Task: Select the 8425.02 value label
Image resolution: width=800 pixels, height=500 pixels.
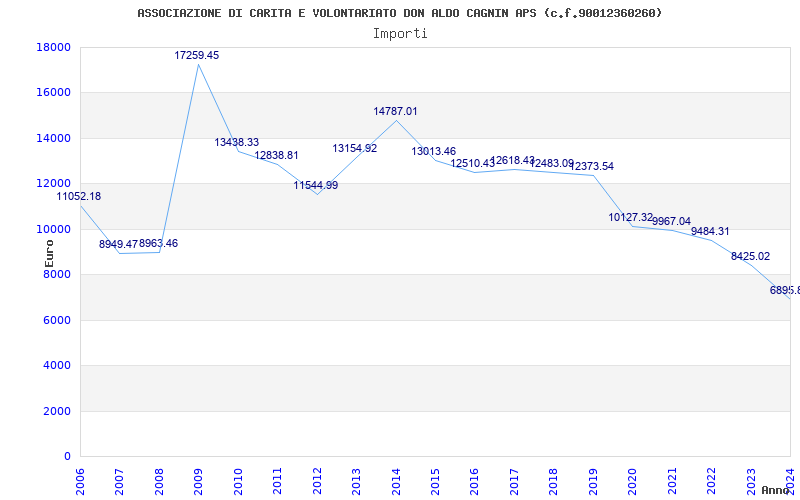Action: [750, 257]
